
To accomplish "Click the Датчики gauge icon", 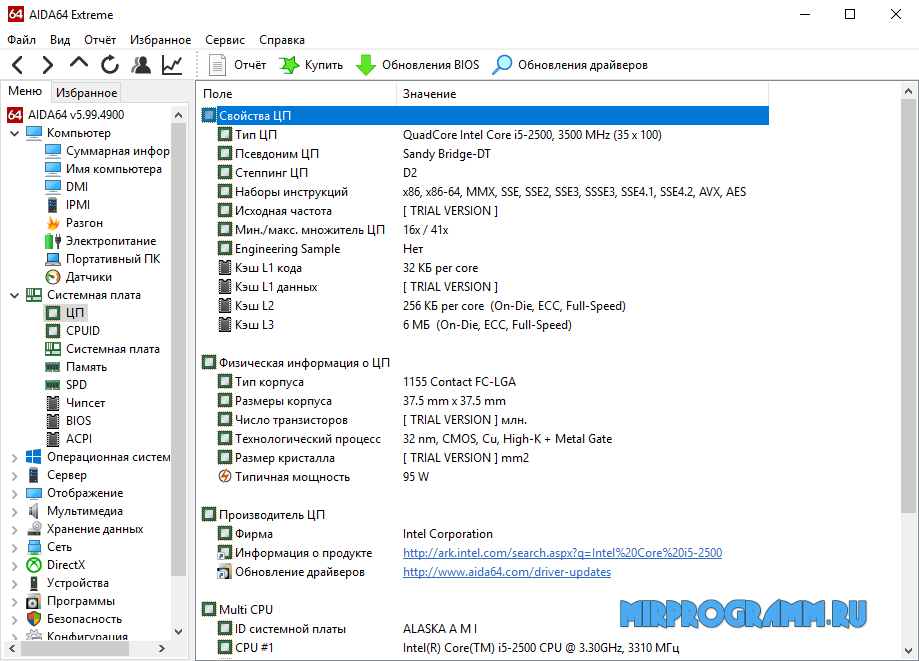I will click(53, 277).
